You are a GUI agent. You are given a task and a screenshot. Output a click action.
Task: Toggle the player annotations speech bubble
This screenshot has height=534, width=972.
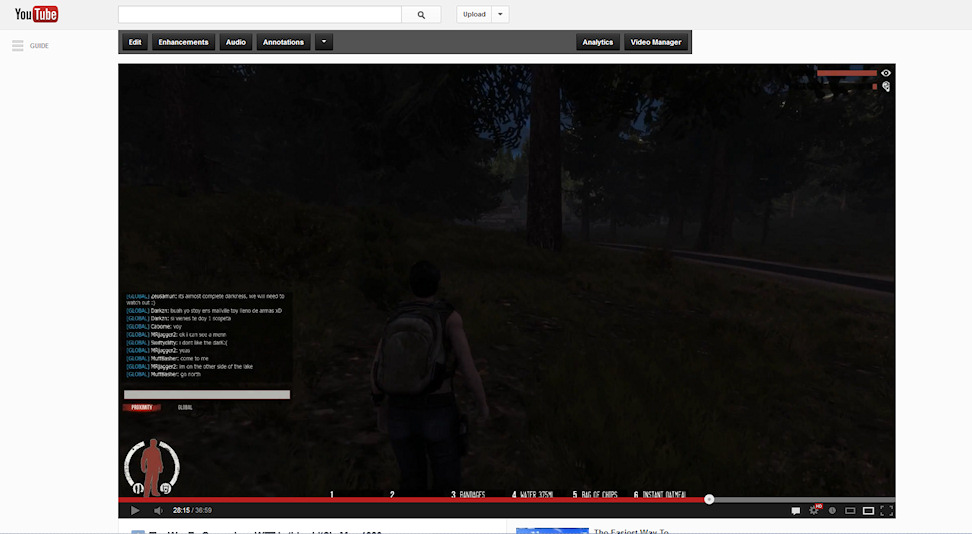pyautogui.click(x=795, y=510)
